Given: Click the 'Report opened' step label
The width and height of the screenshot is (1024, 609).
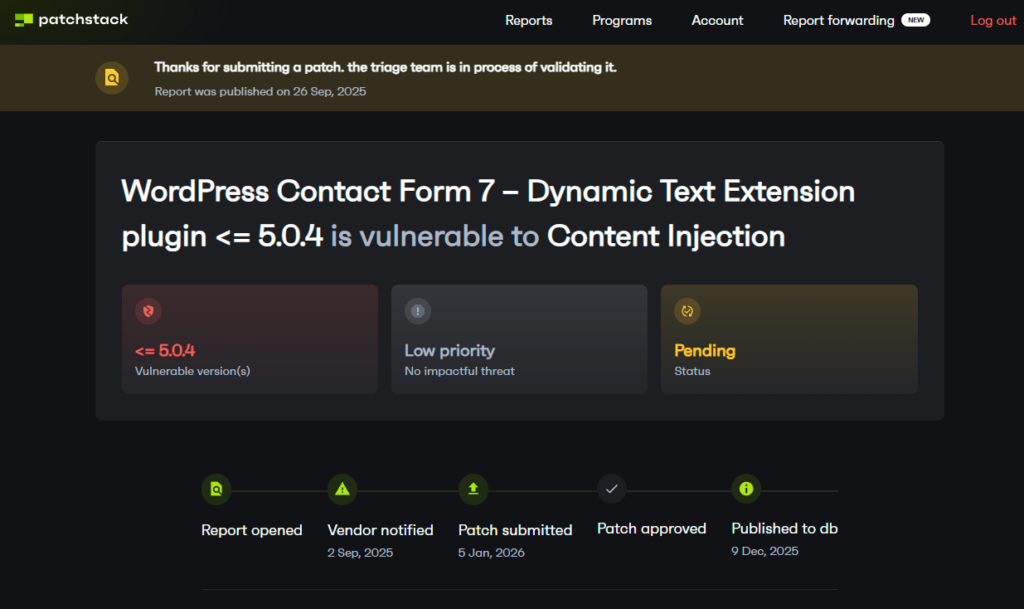Looking at the screenshot, I should [251, 530].
